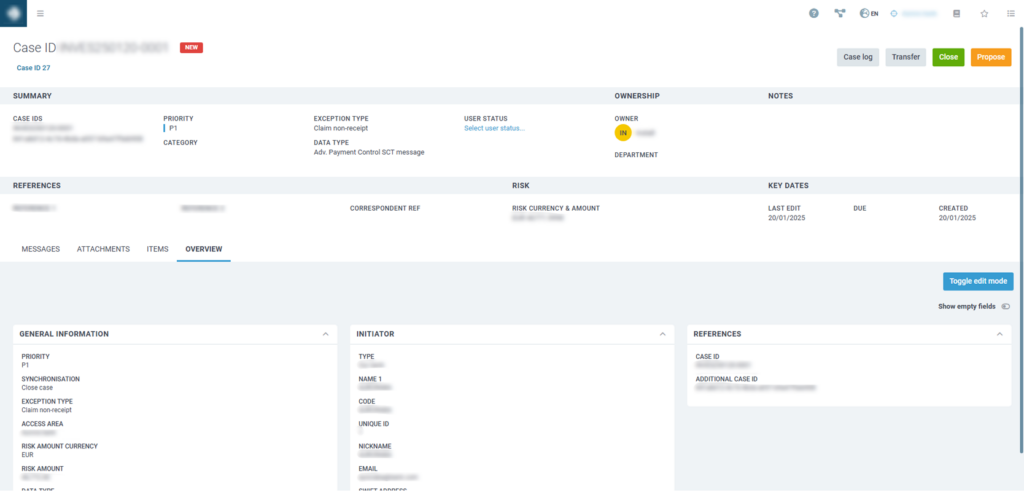
Task: Click the star favorites icon
Action: (984, 14)
